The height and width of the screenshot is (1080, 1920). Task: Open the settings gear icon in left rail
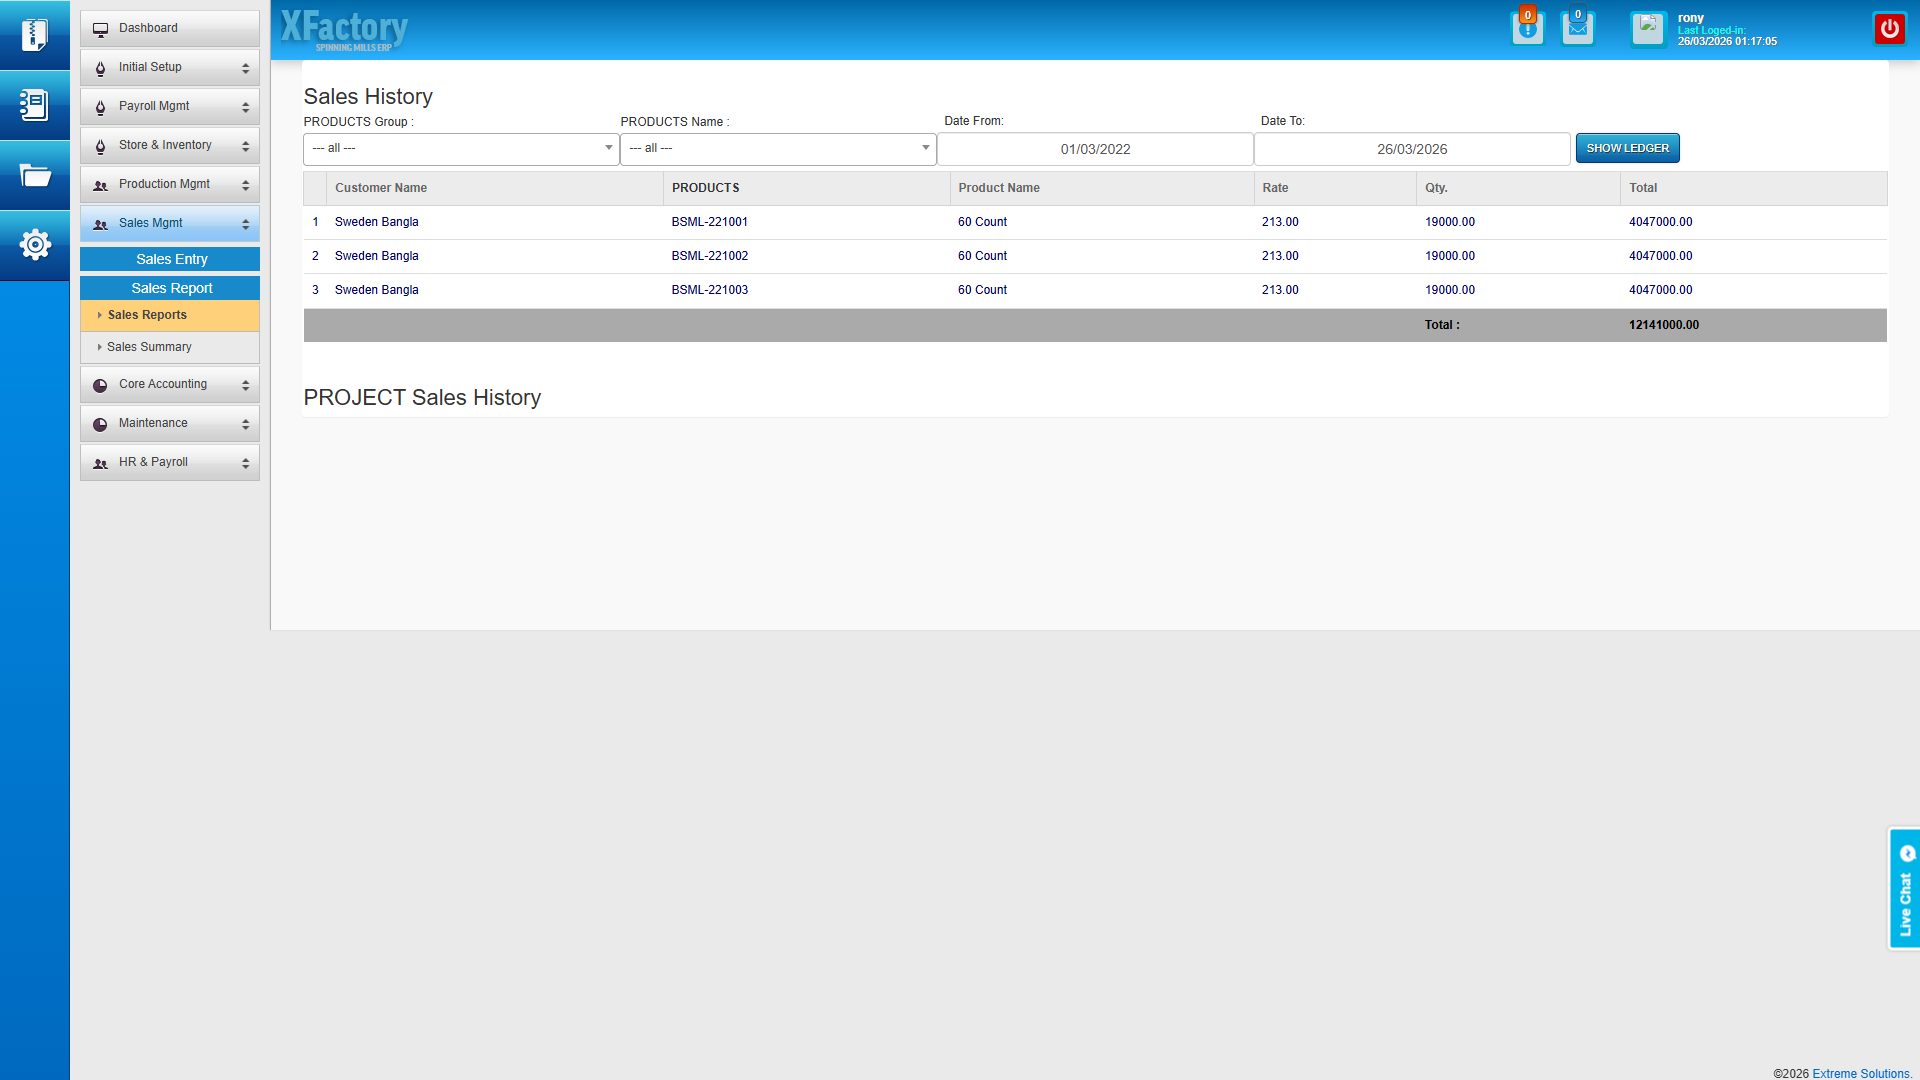(34, 244)
